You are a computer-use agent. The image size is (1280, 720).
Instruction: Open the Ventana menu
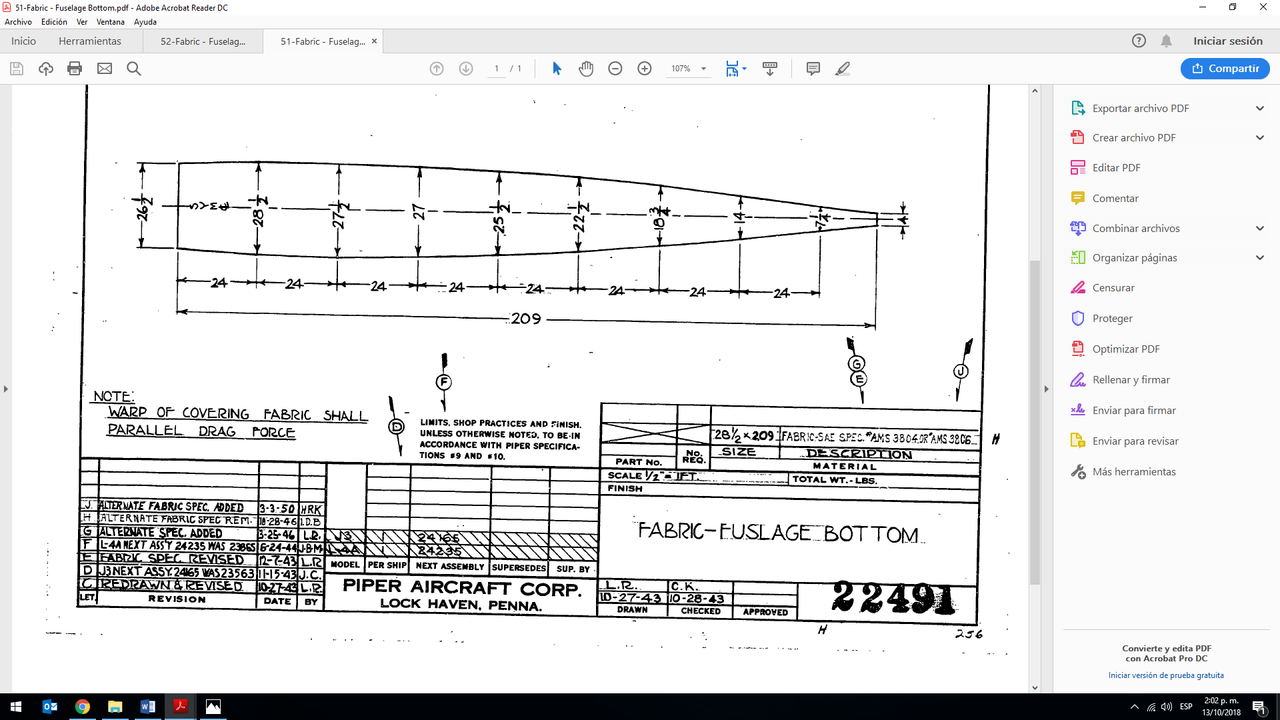point(111,21)
